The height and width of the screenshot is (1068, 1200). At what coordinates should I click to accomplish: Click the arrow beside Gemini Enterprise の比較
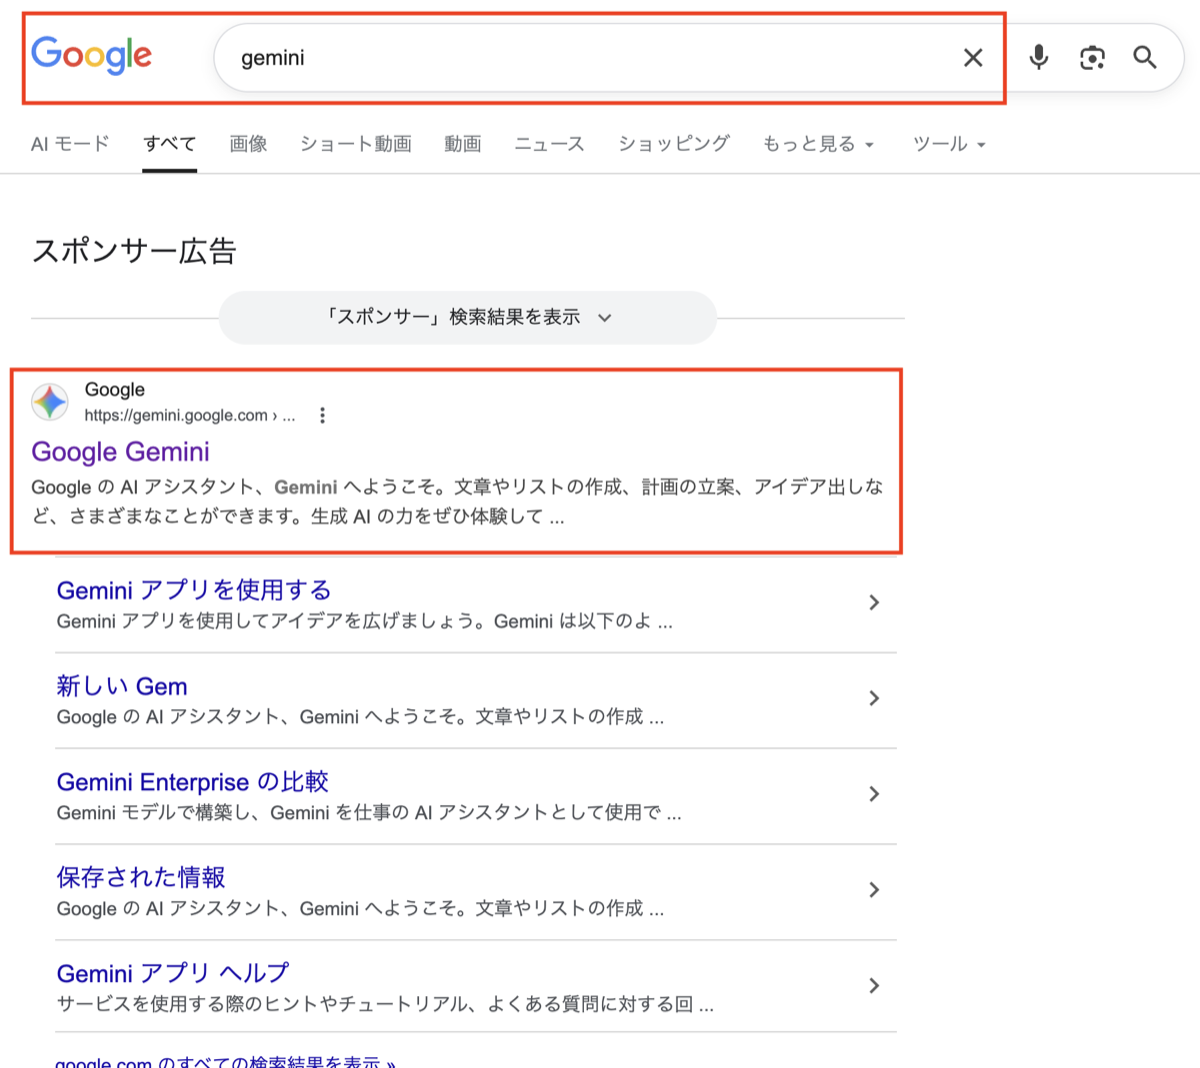[874, 794]
